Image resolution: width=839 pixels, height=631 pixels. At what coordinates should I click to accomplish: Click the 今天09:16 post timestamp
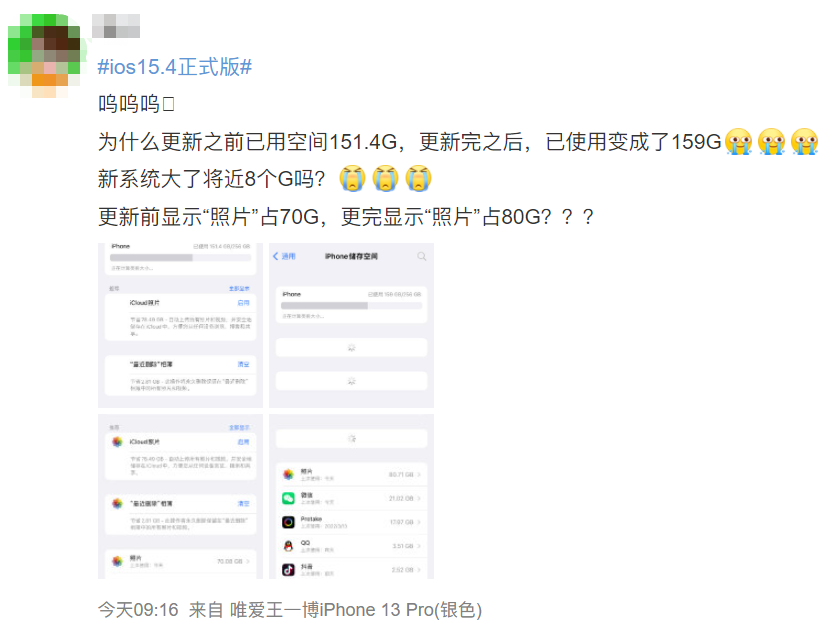(138, 610)
